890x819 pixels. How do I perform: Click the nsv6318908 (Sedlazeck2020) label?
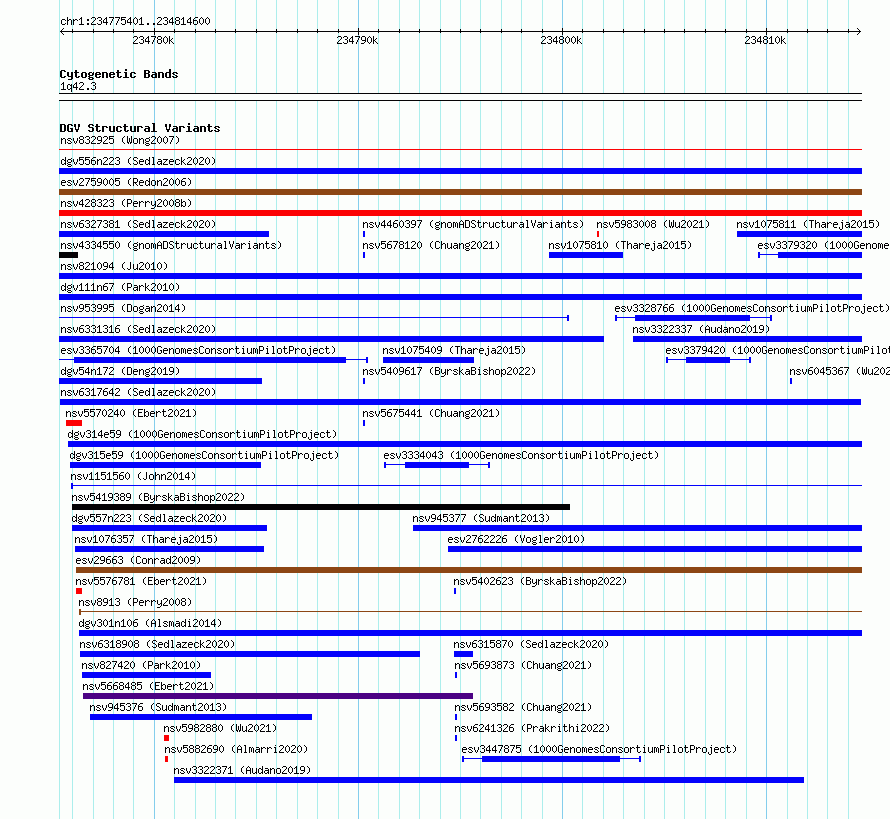tap(157, 644)
